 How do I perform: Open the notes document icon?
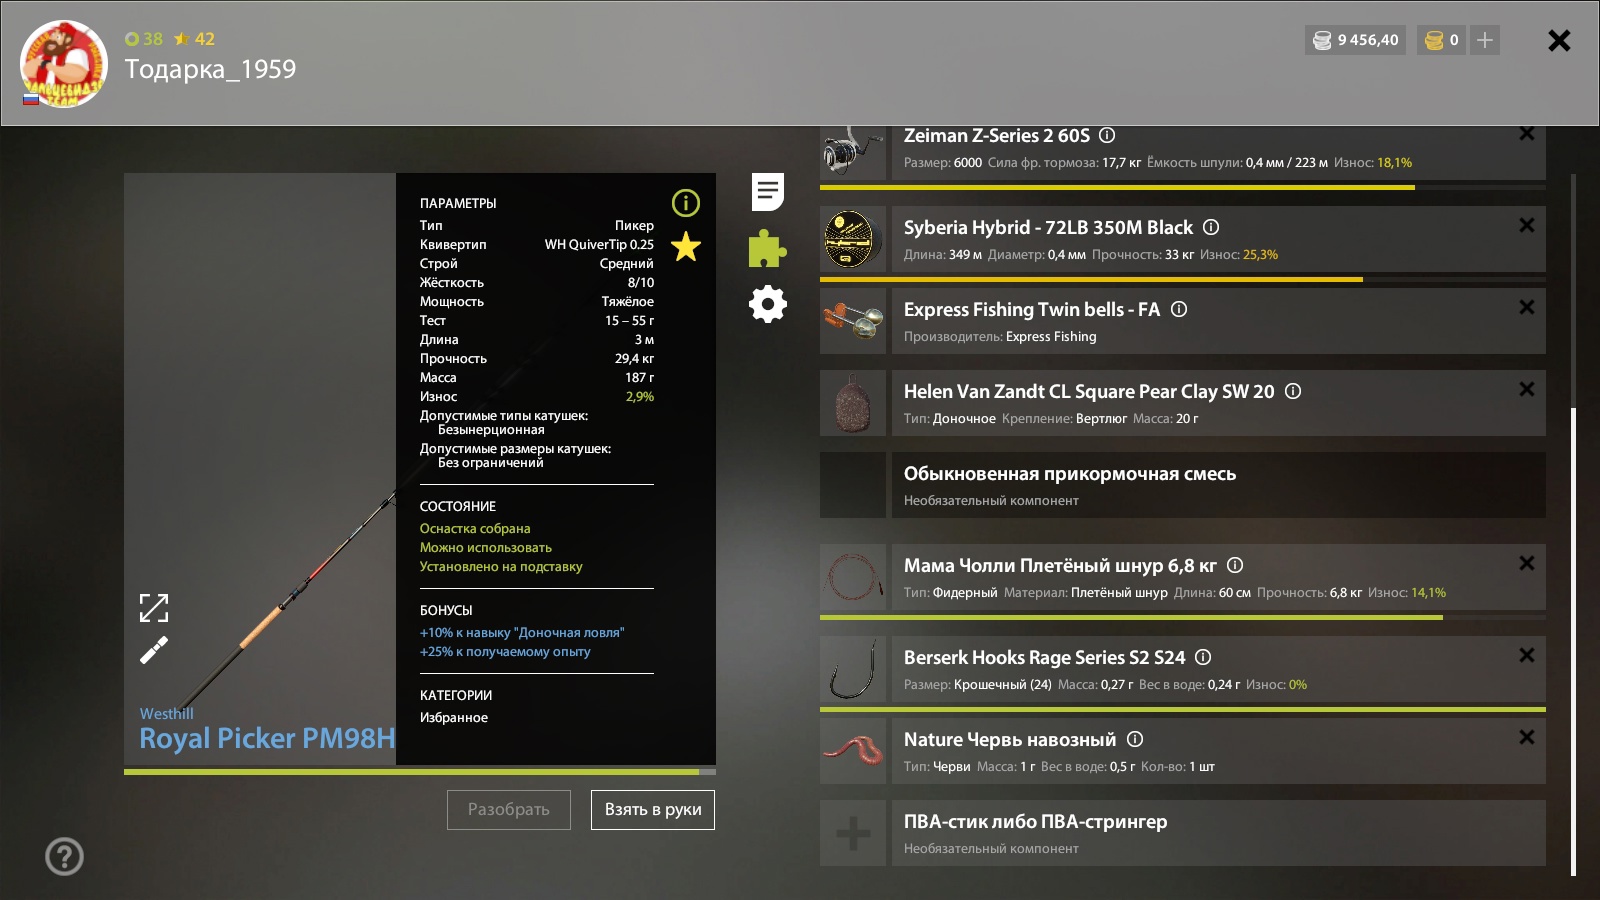click(768, 191)
